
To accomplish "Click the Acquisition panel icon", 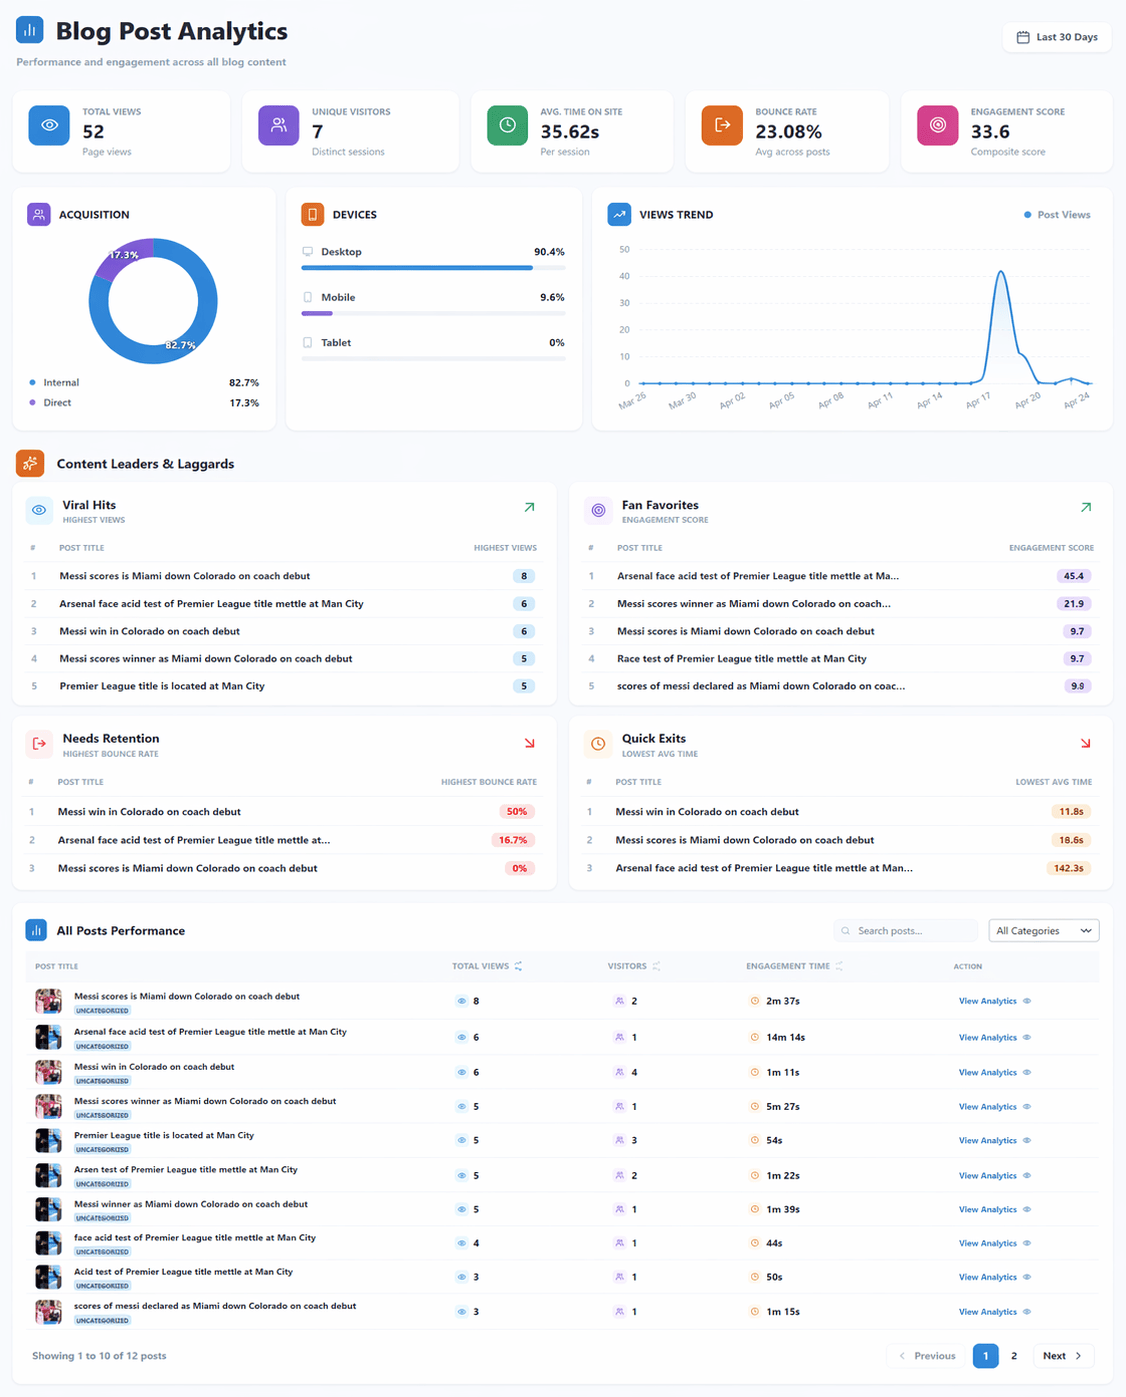I will pos(39,214).
